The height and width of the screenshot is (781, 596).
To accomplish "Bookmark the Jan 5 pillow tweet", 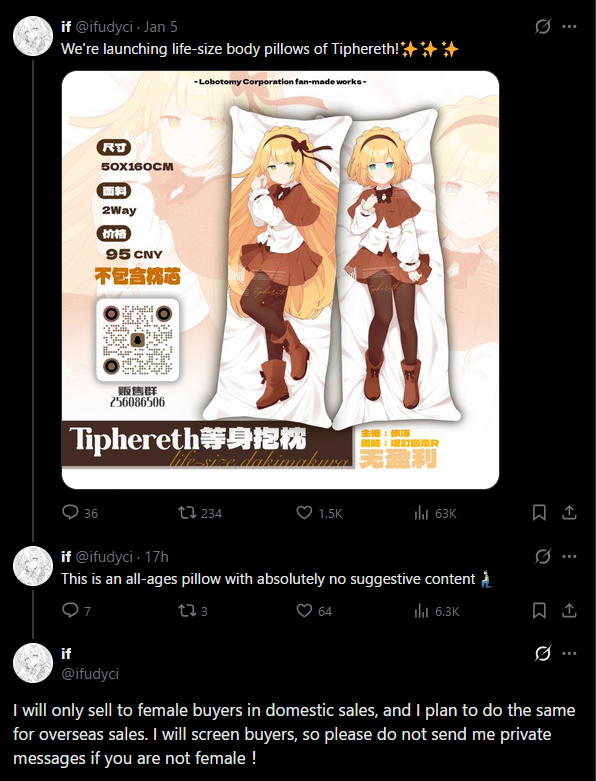I will point(539,513).
